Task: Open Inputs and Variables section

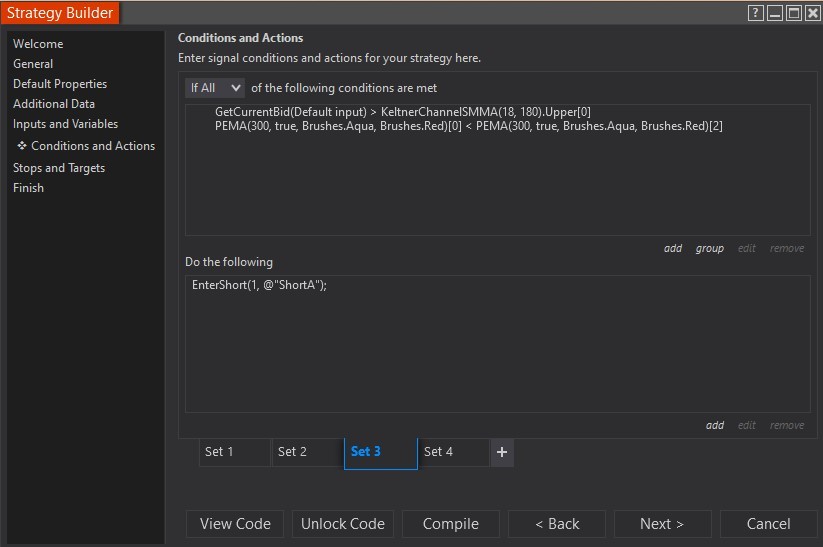Action: coord(65,124)
